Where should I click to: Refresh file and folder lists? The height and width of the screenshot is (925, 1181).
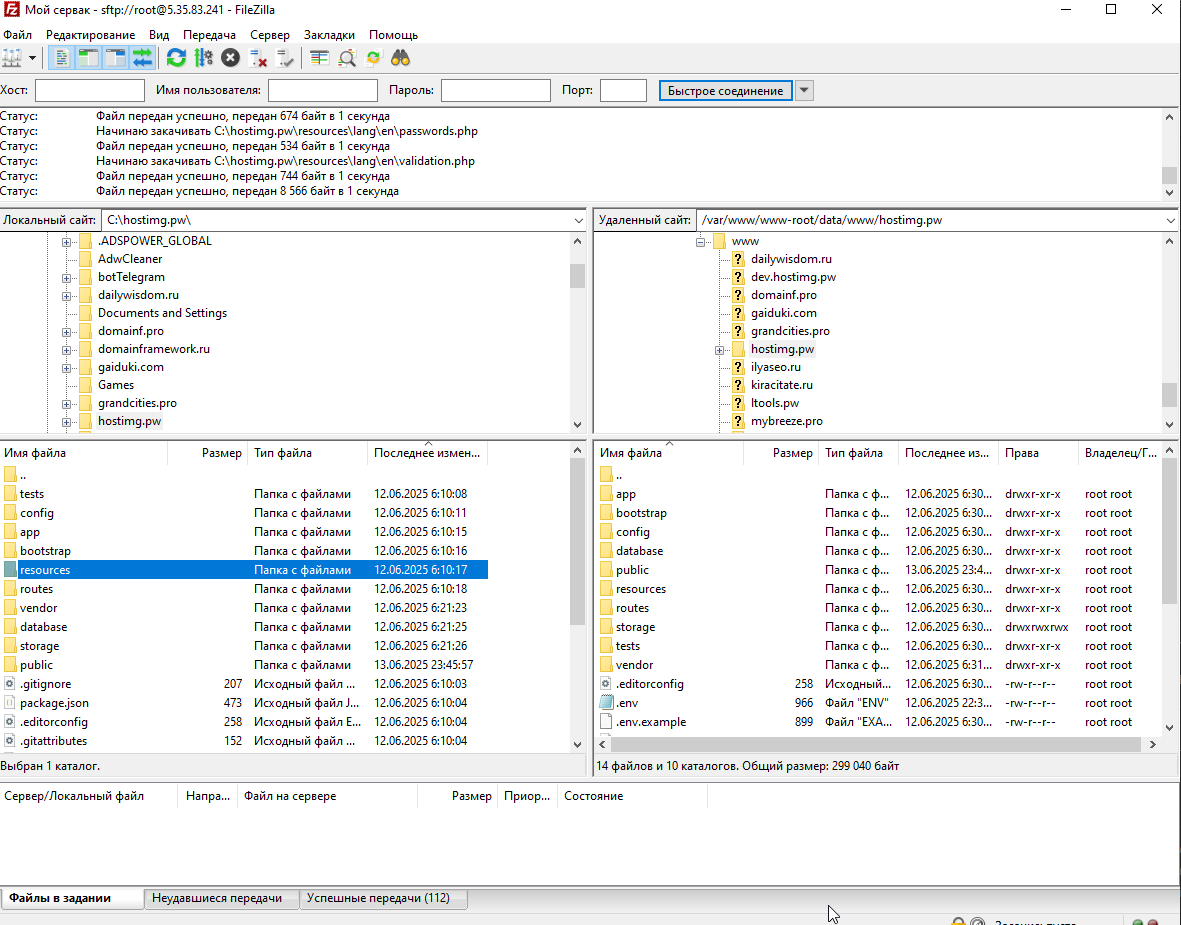tap(176, 58)
